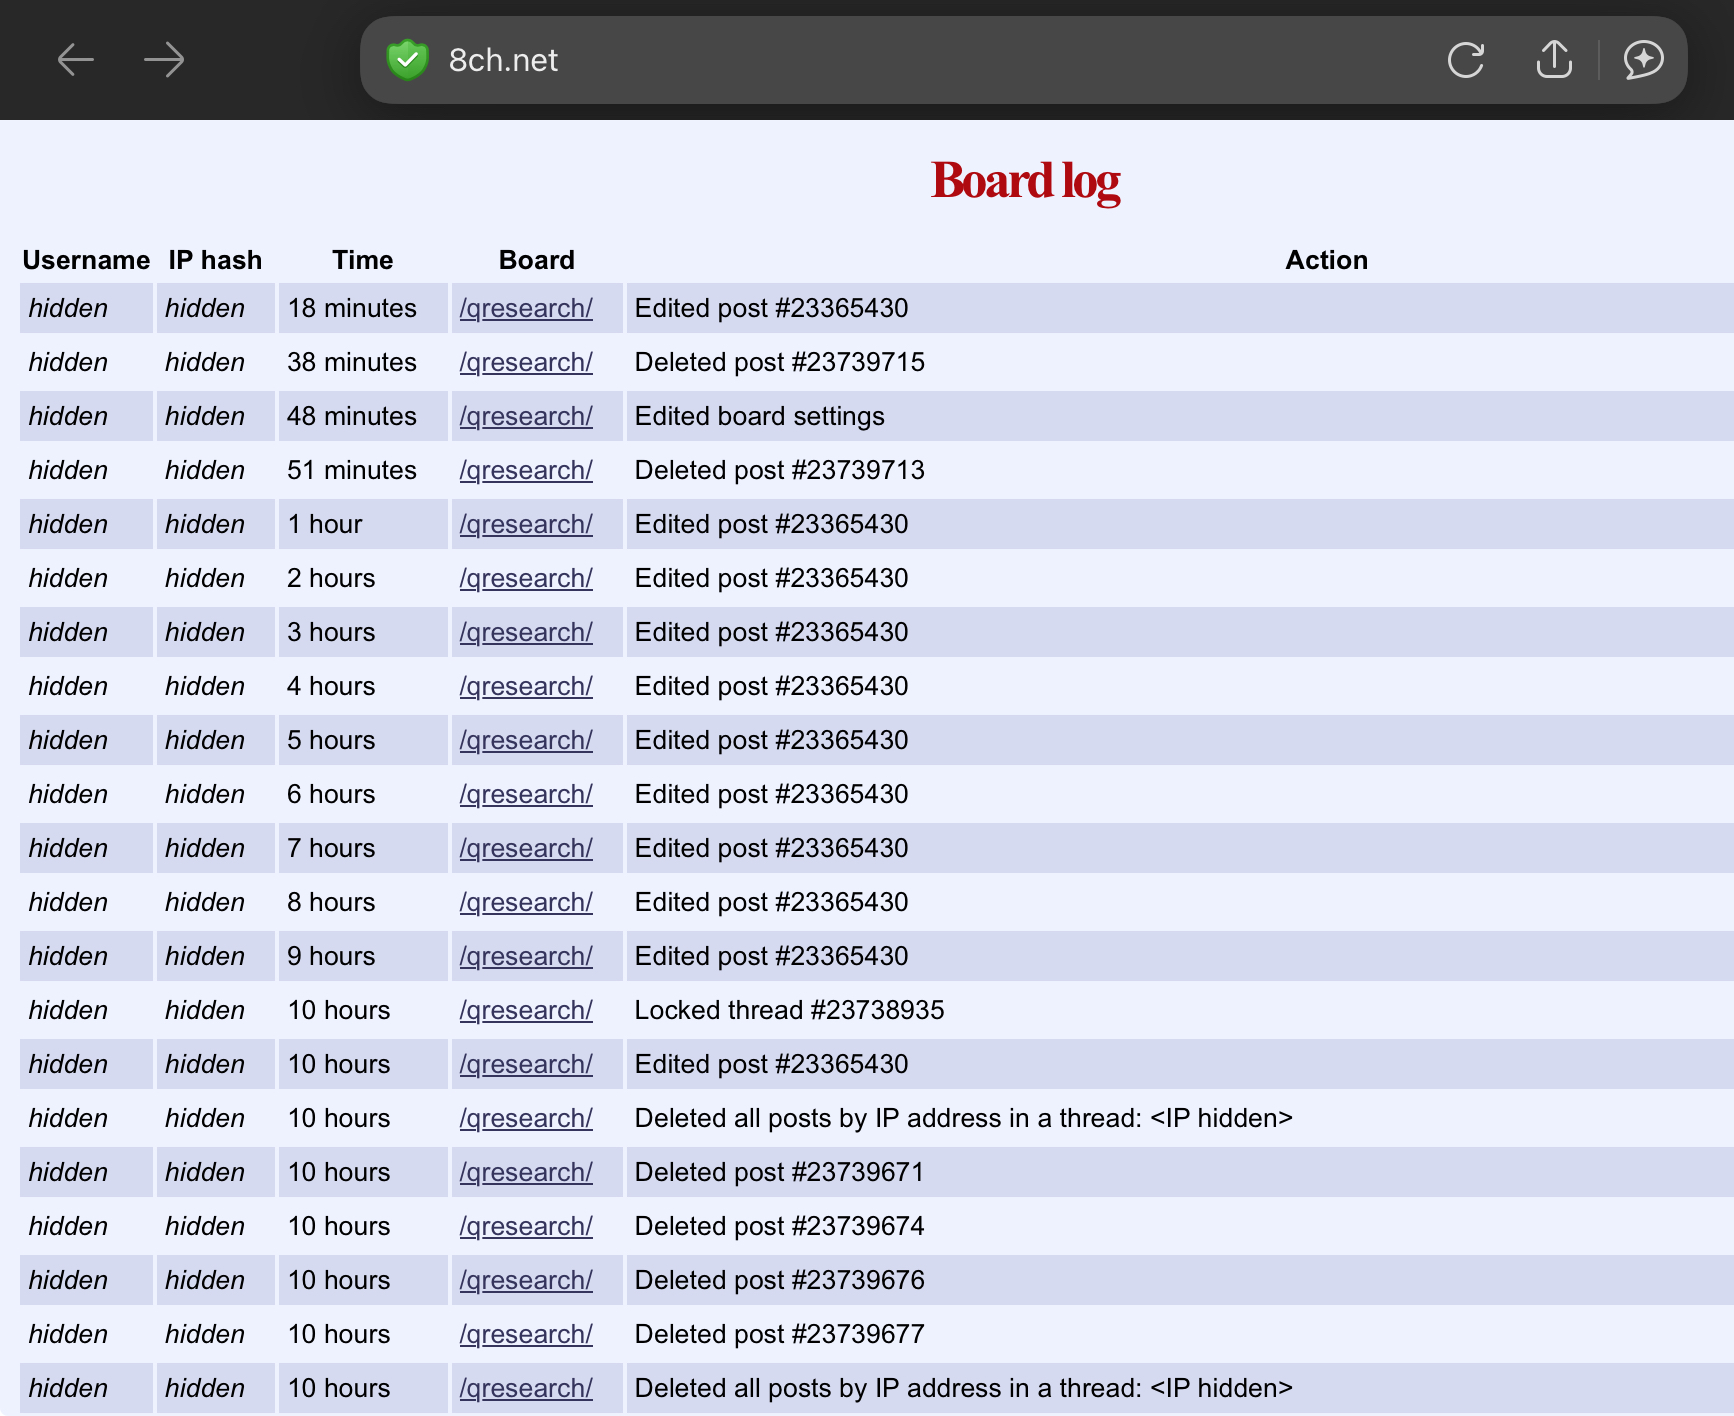Click /qresearch/ link for Deleted post #23739677
1734x1416 pixels.
[x=526, y=1335]
